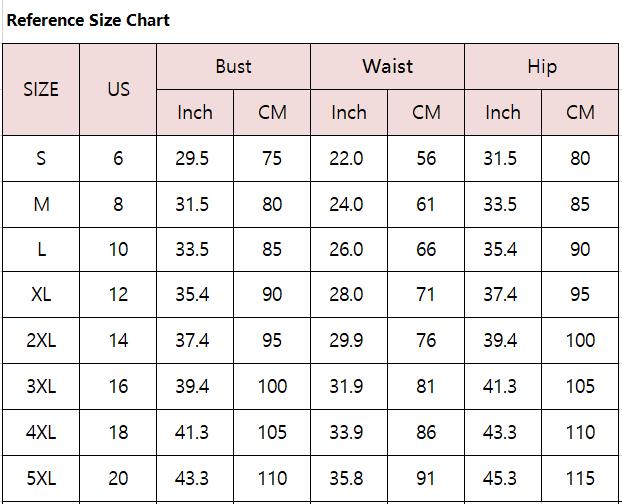622x504 pixels.
Task: Click bust value 29.5 inch
Action: point(192,159)
